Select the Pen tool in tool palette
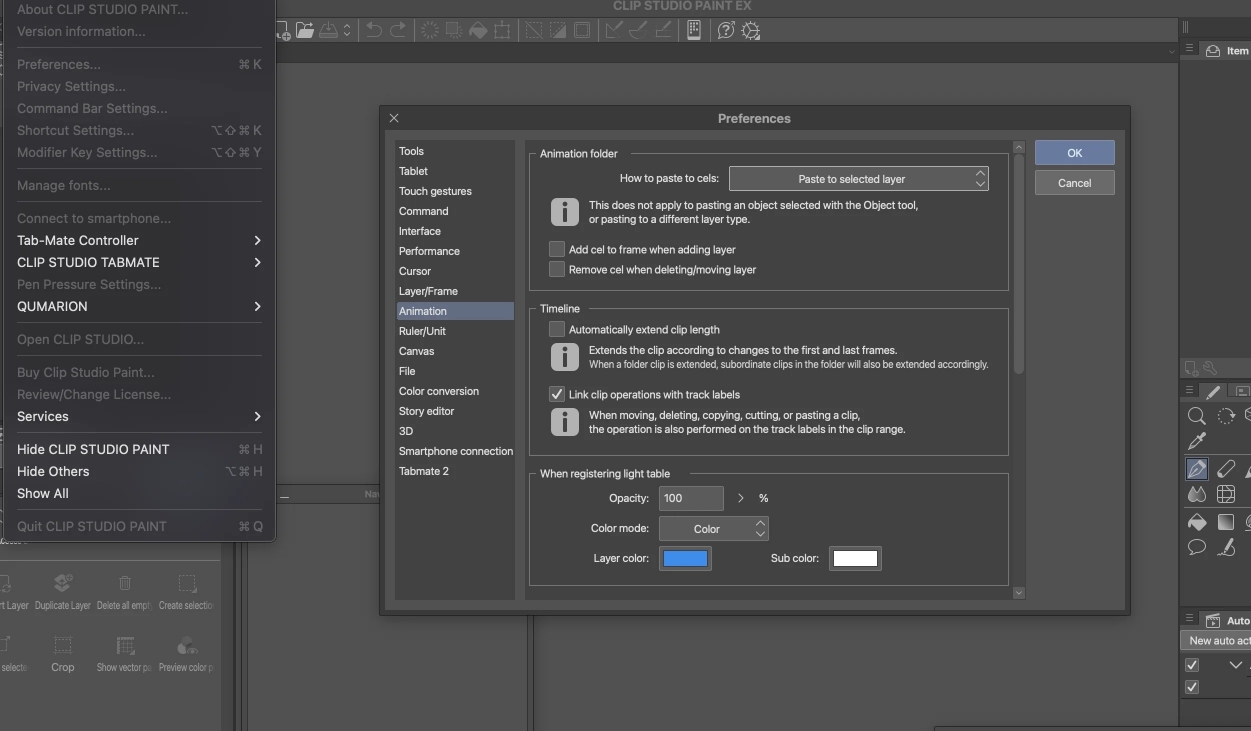This screenshot has height=731, width=1251. [x=1196, y=469]
